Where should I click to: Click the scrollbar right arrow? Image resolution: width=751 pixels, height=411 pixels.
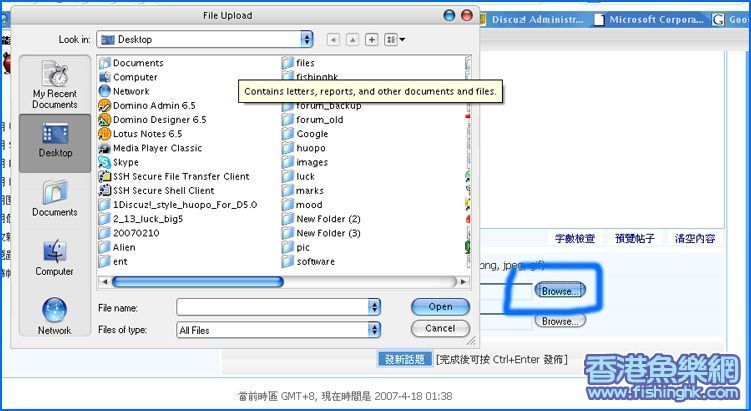click(463, 282)
